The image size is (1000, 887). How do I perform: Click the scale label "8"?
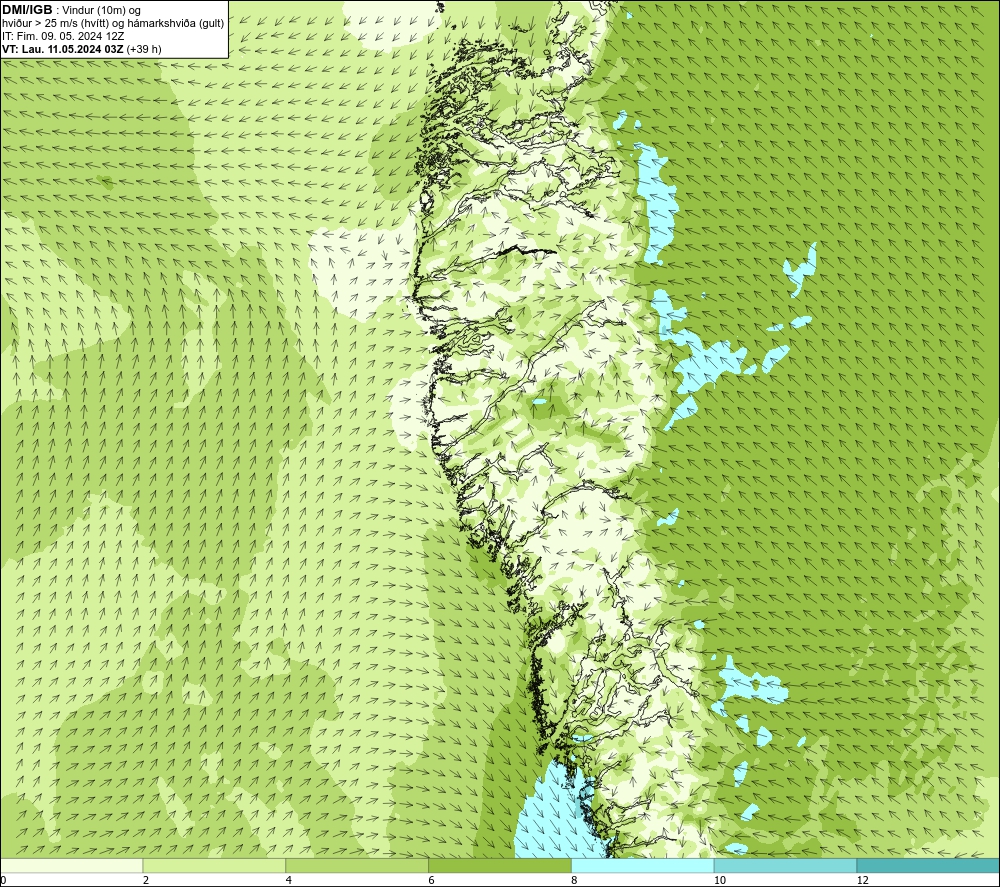(x=575, y=880)
